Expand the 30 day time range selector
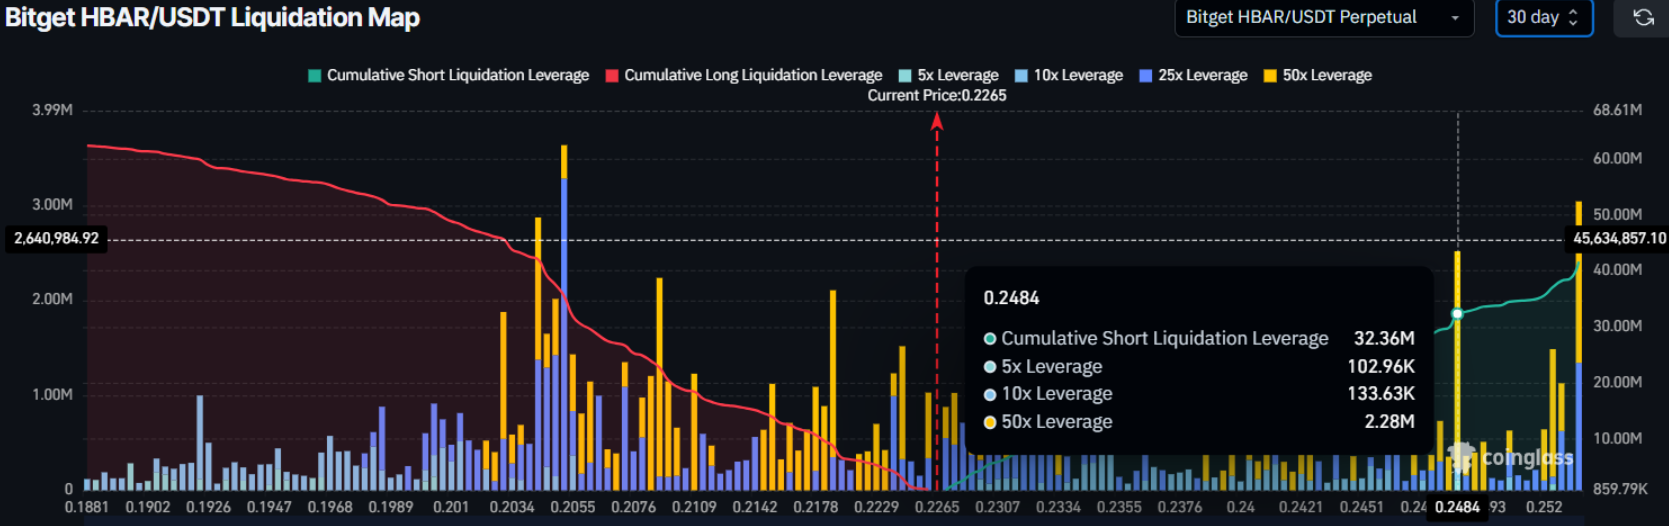 [1542, 17]
